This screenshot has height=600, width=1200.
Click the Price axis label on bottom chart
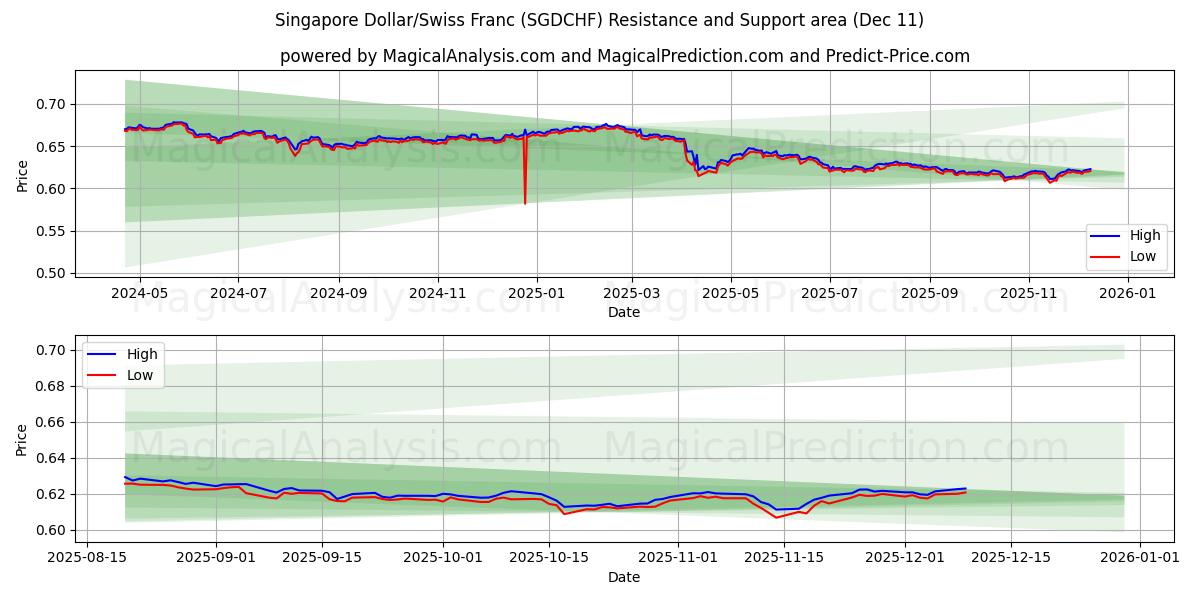[22, 440]
